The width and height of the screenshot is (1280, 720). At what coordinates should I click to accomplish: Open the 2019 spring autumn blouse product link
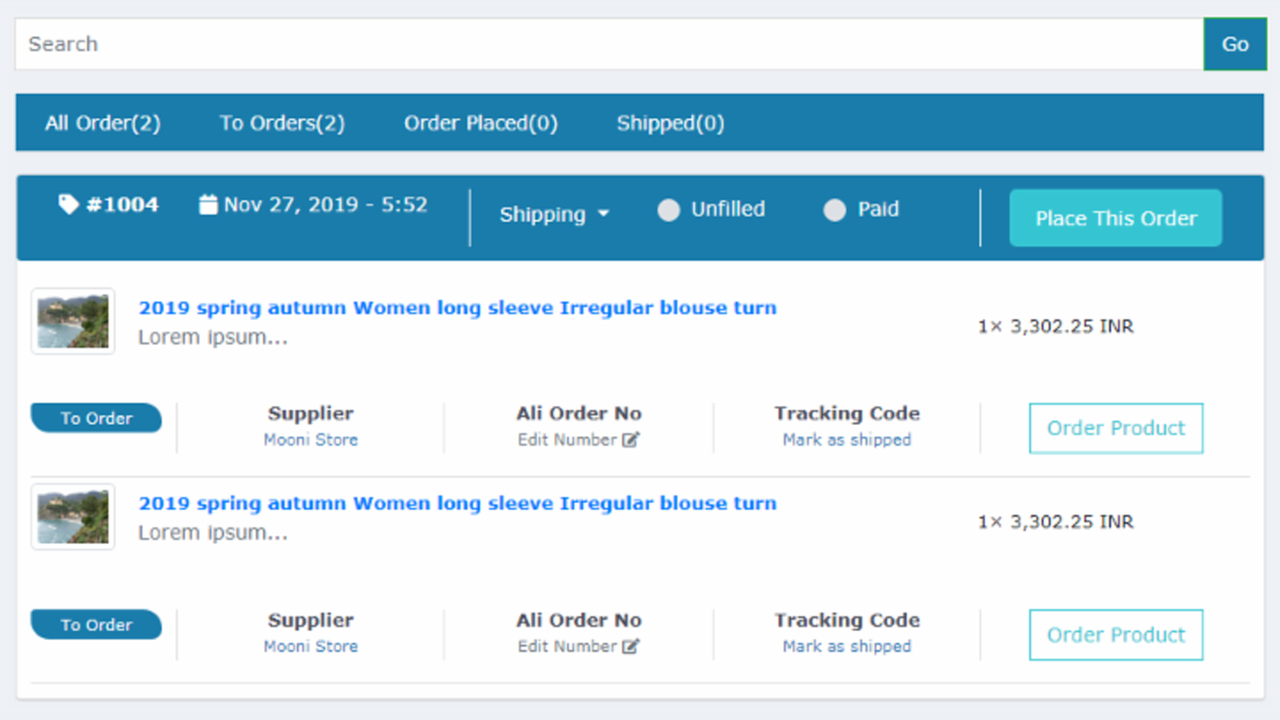(x=458, y=307)
